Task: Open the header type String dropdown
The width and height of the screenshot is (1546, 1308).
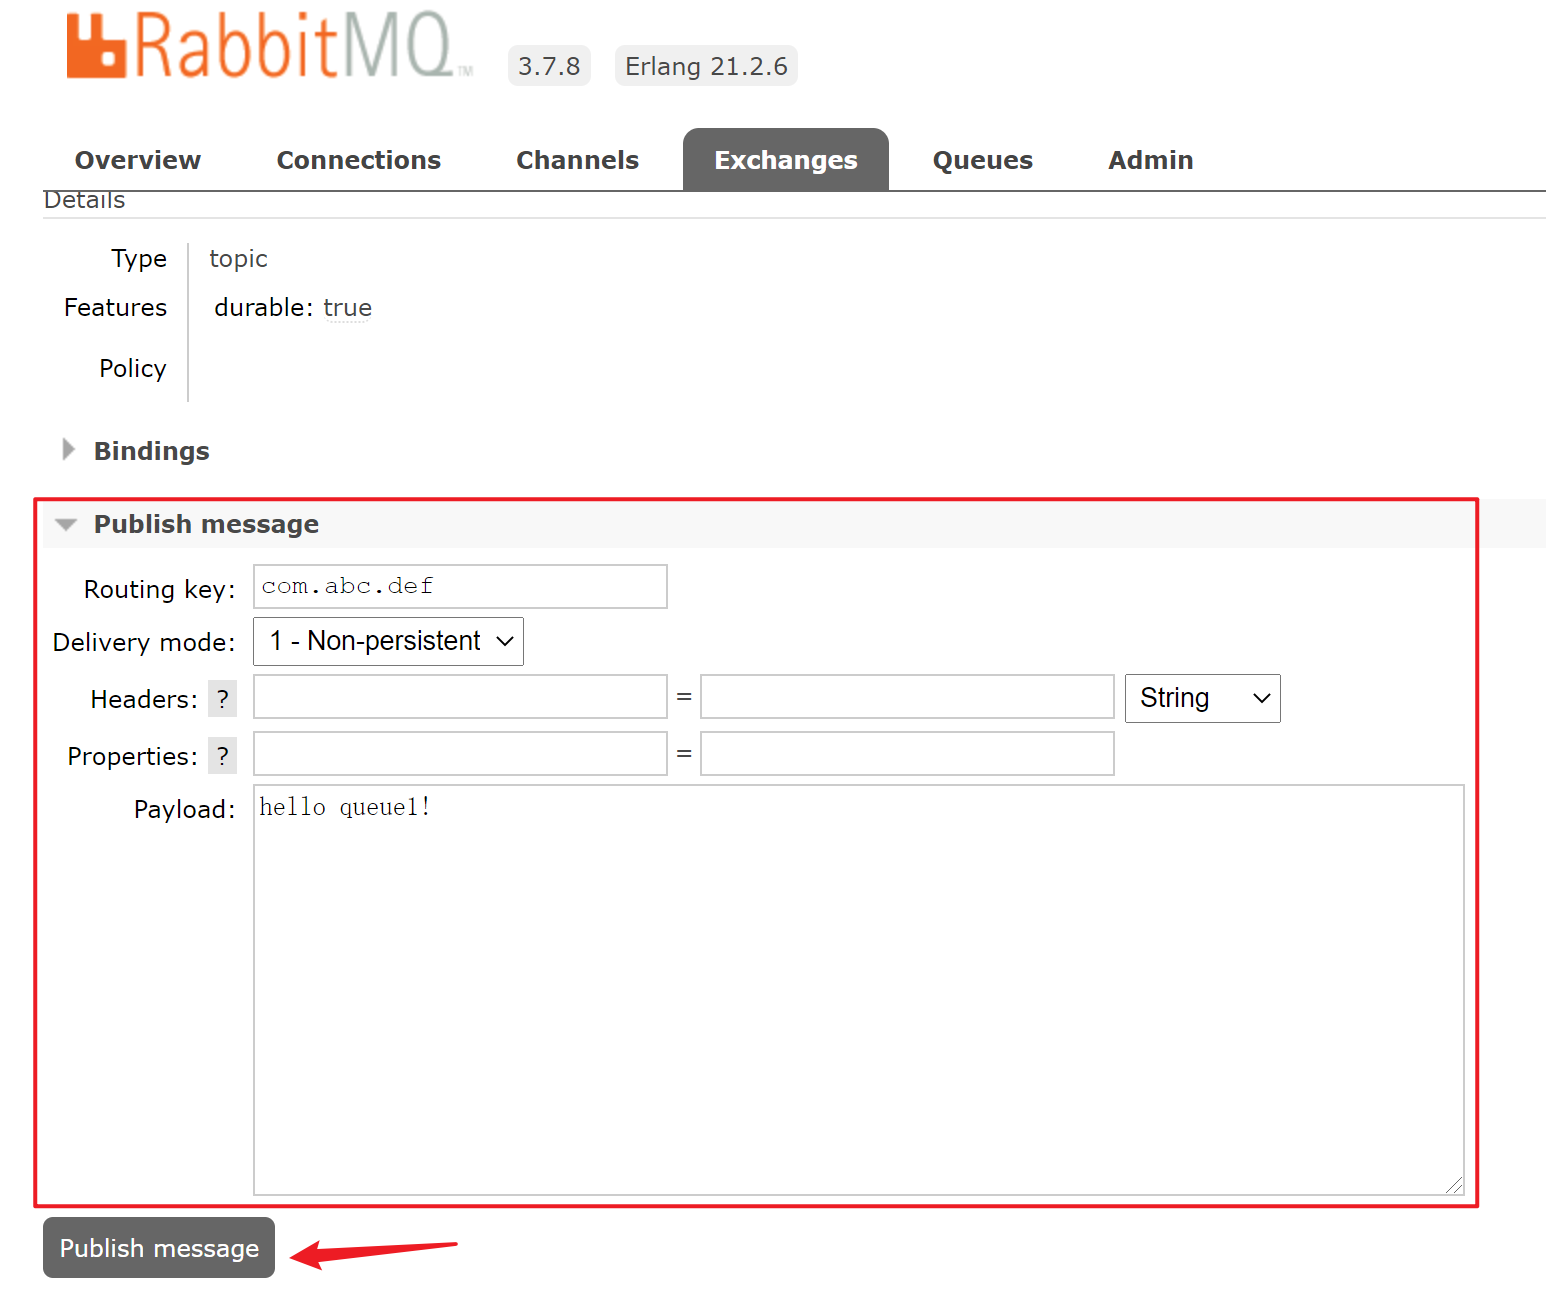Action: coord(1202,698)
